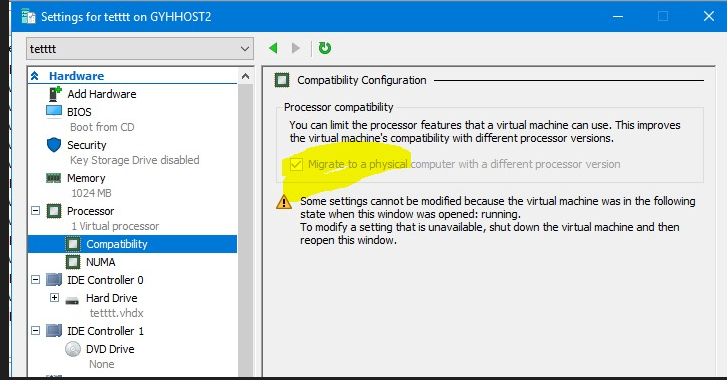
Task: Select the Memory entry
Action: [86, 178]
